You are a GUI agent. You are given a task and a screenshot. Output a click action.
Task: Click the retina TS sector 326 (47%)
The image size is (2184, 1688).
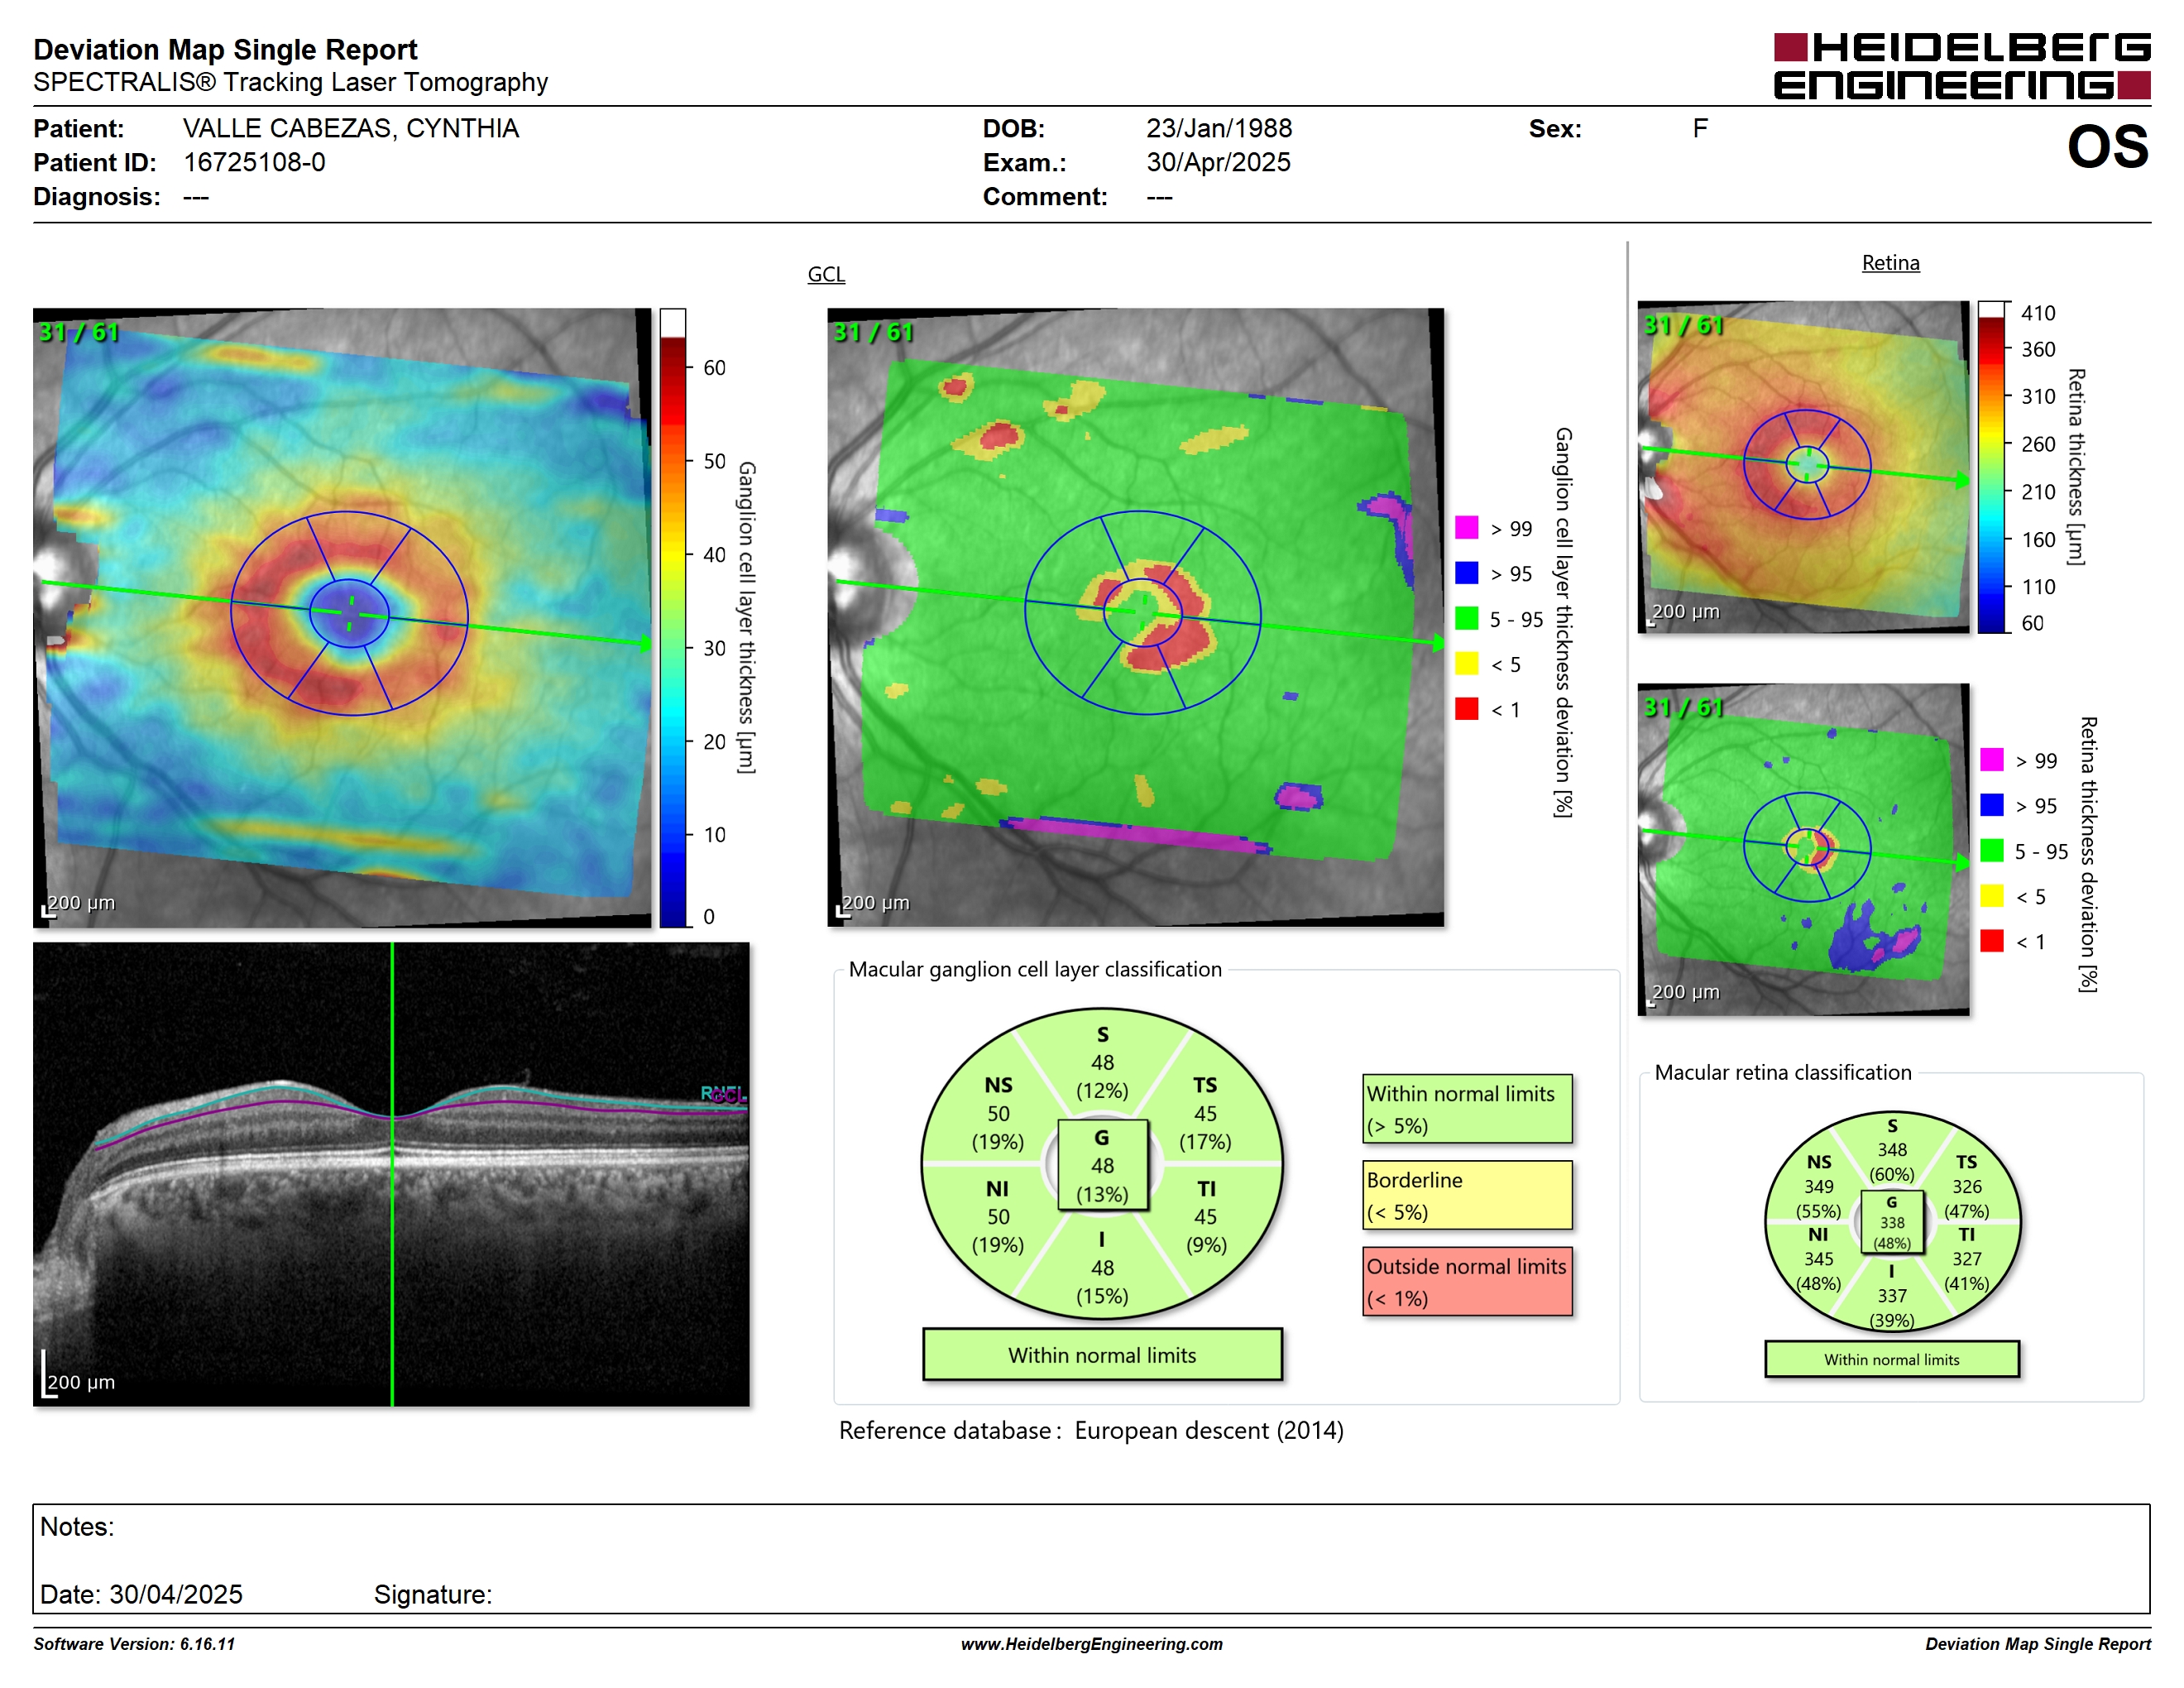[1966, 1186]
